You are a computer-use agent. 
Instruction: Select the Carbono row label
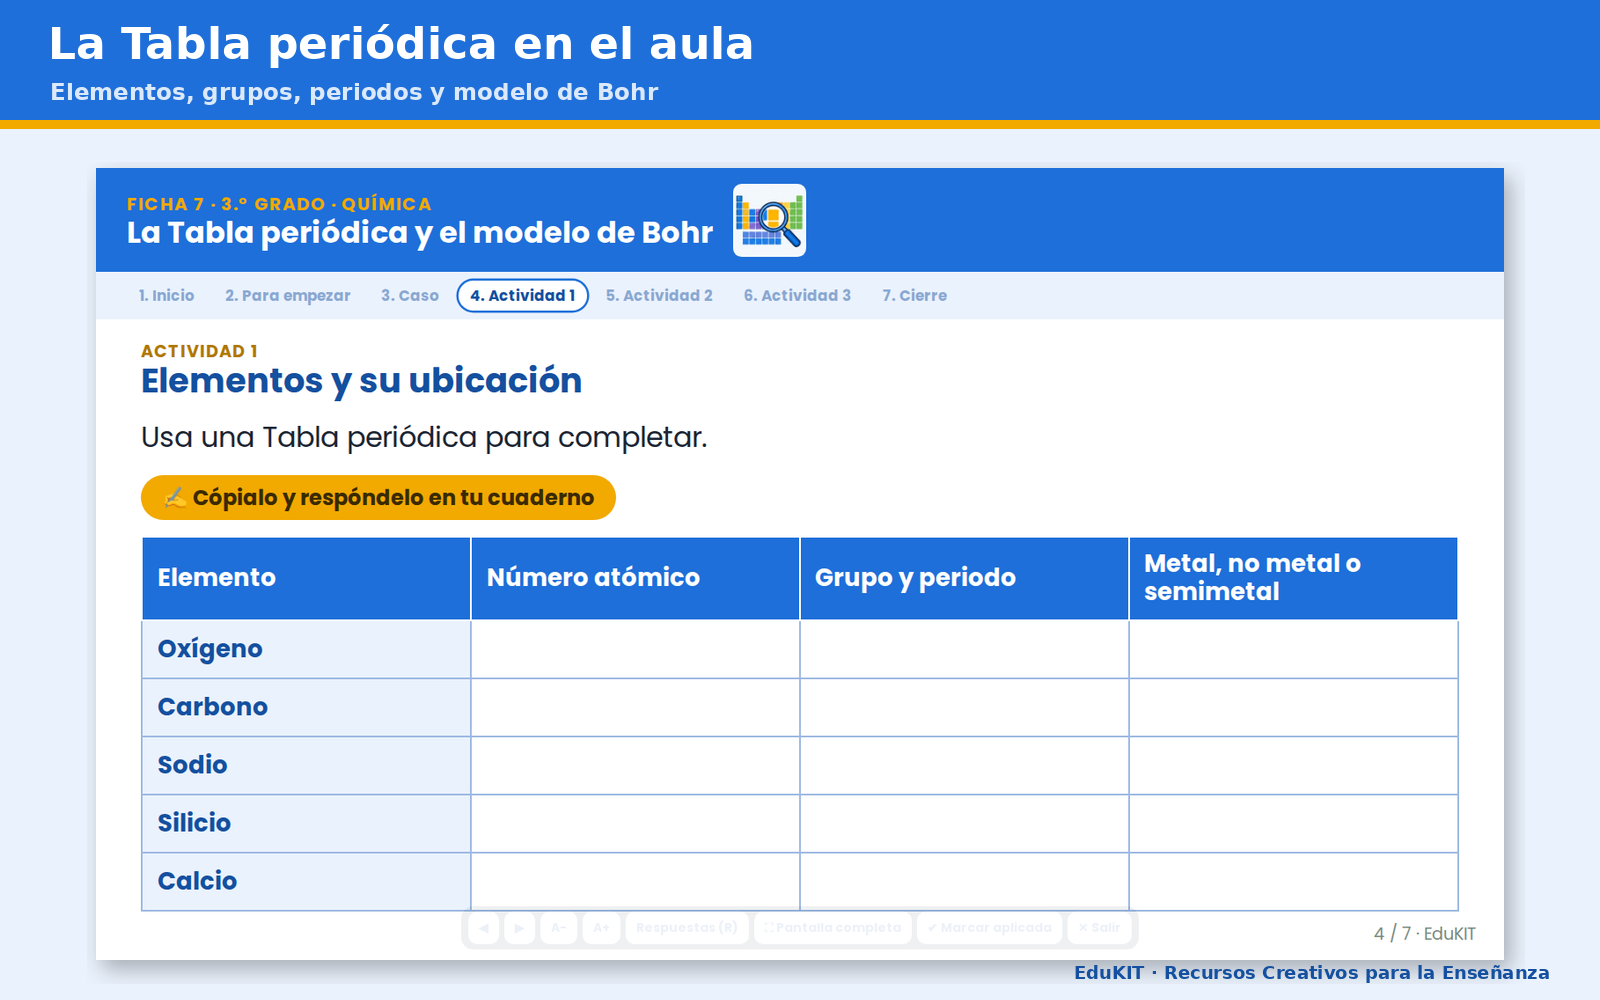(x=306, y=707)
